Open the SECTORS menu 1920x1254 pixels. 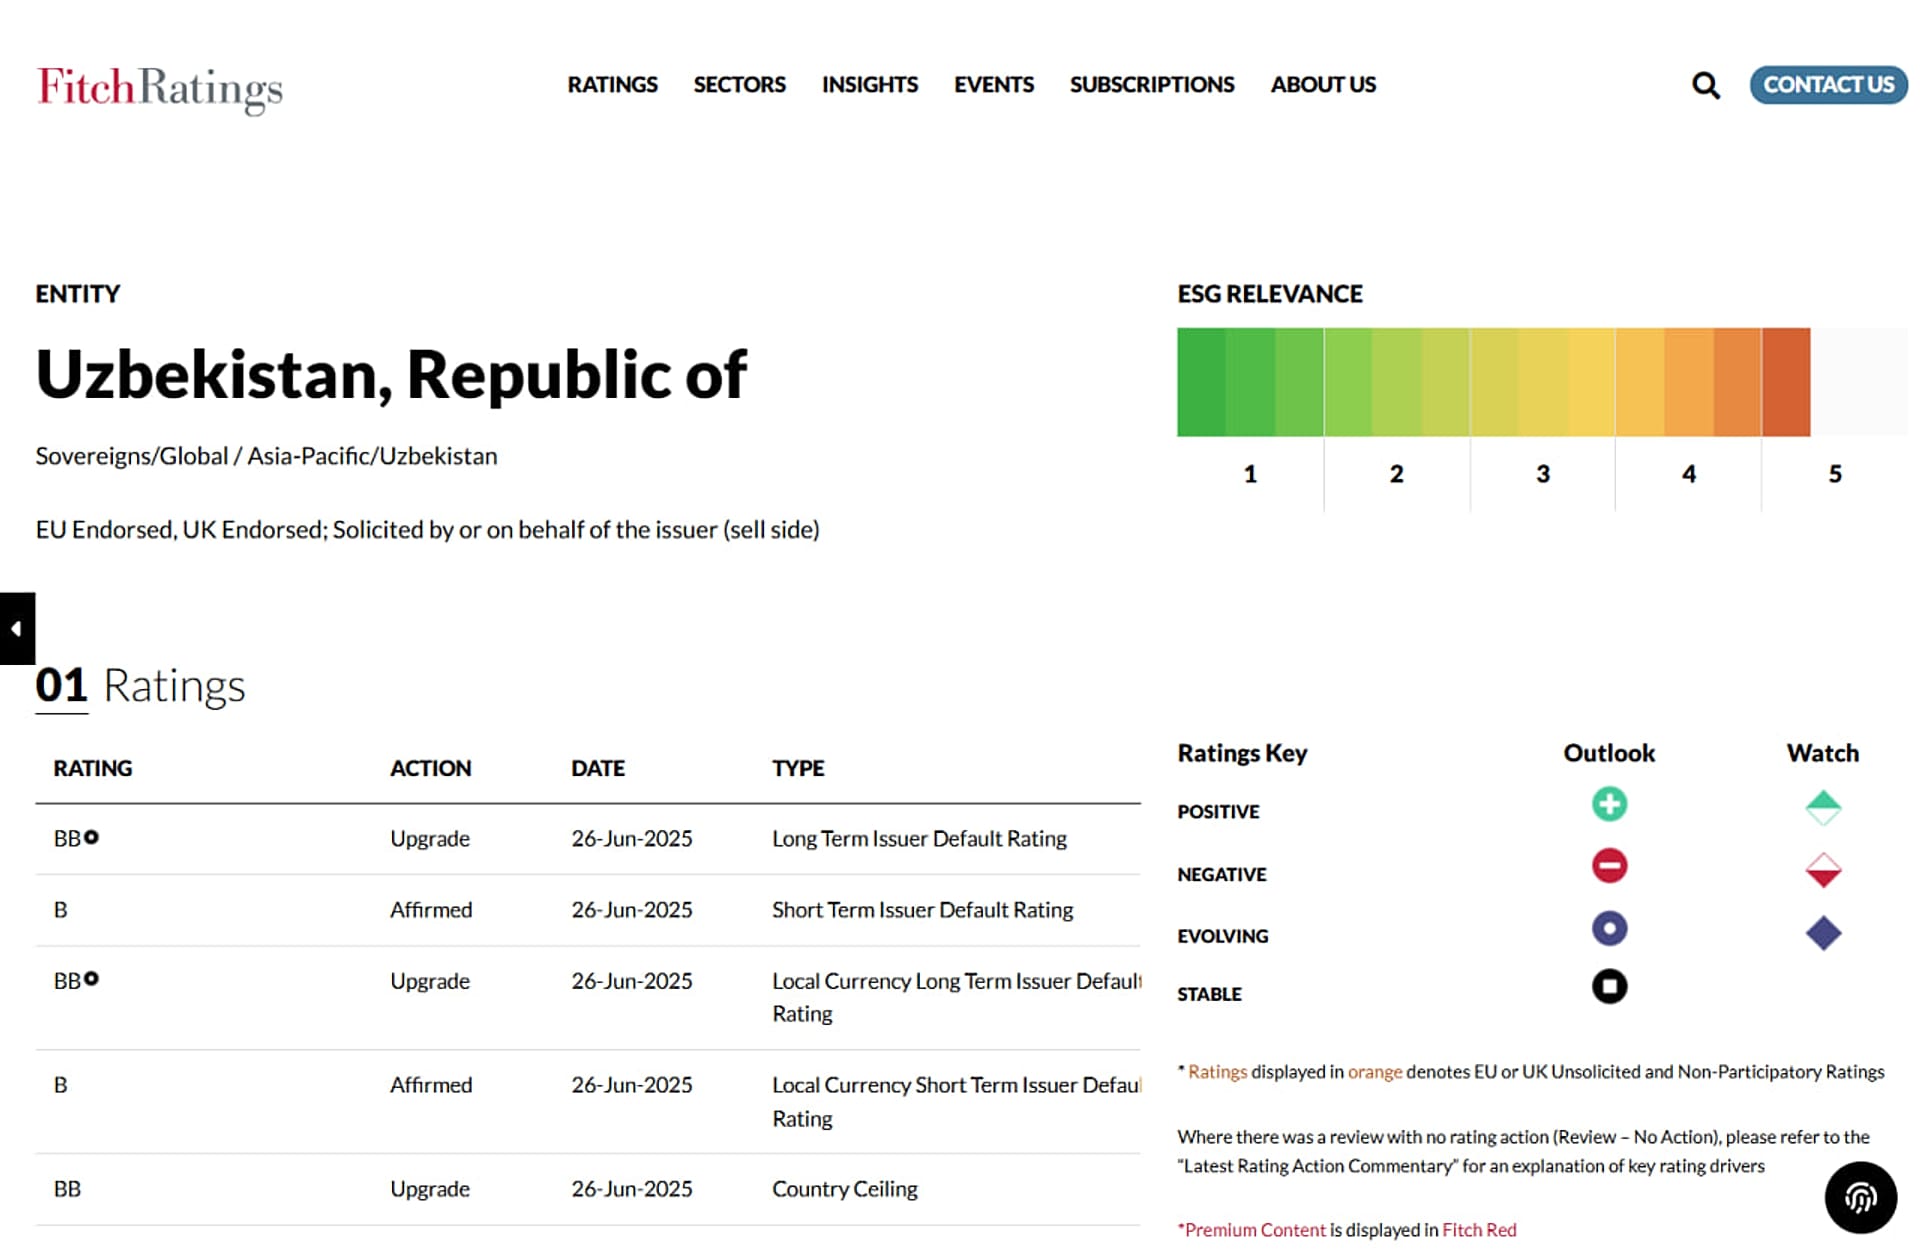click(x=739, y=85)
